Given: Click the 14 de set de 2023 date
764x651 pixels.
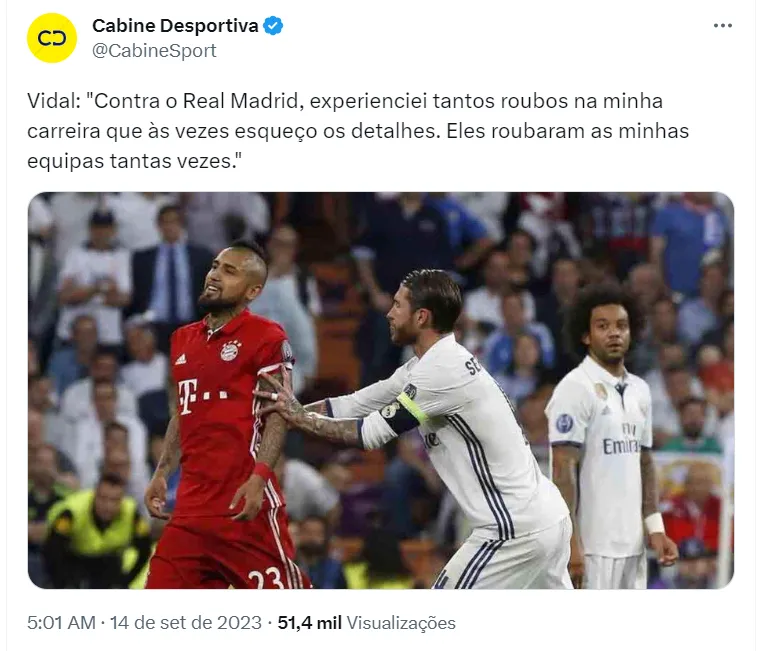Looking at the screenshot, I should (x=186, y=623).
